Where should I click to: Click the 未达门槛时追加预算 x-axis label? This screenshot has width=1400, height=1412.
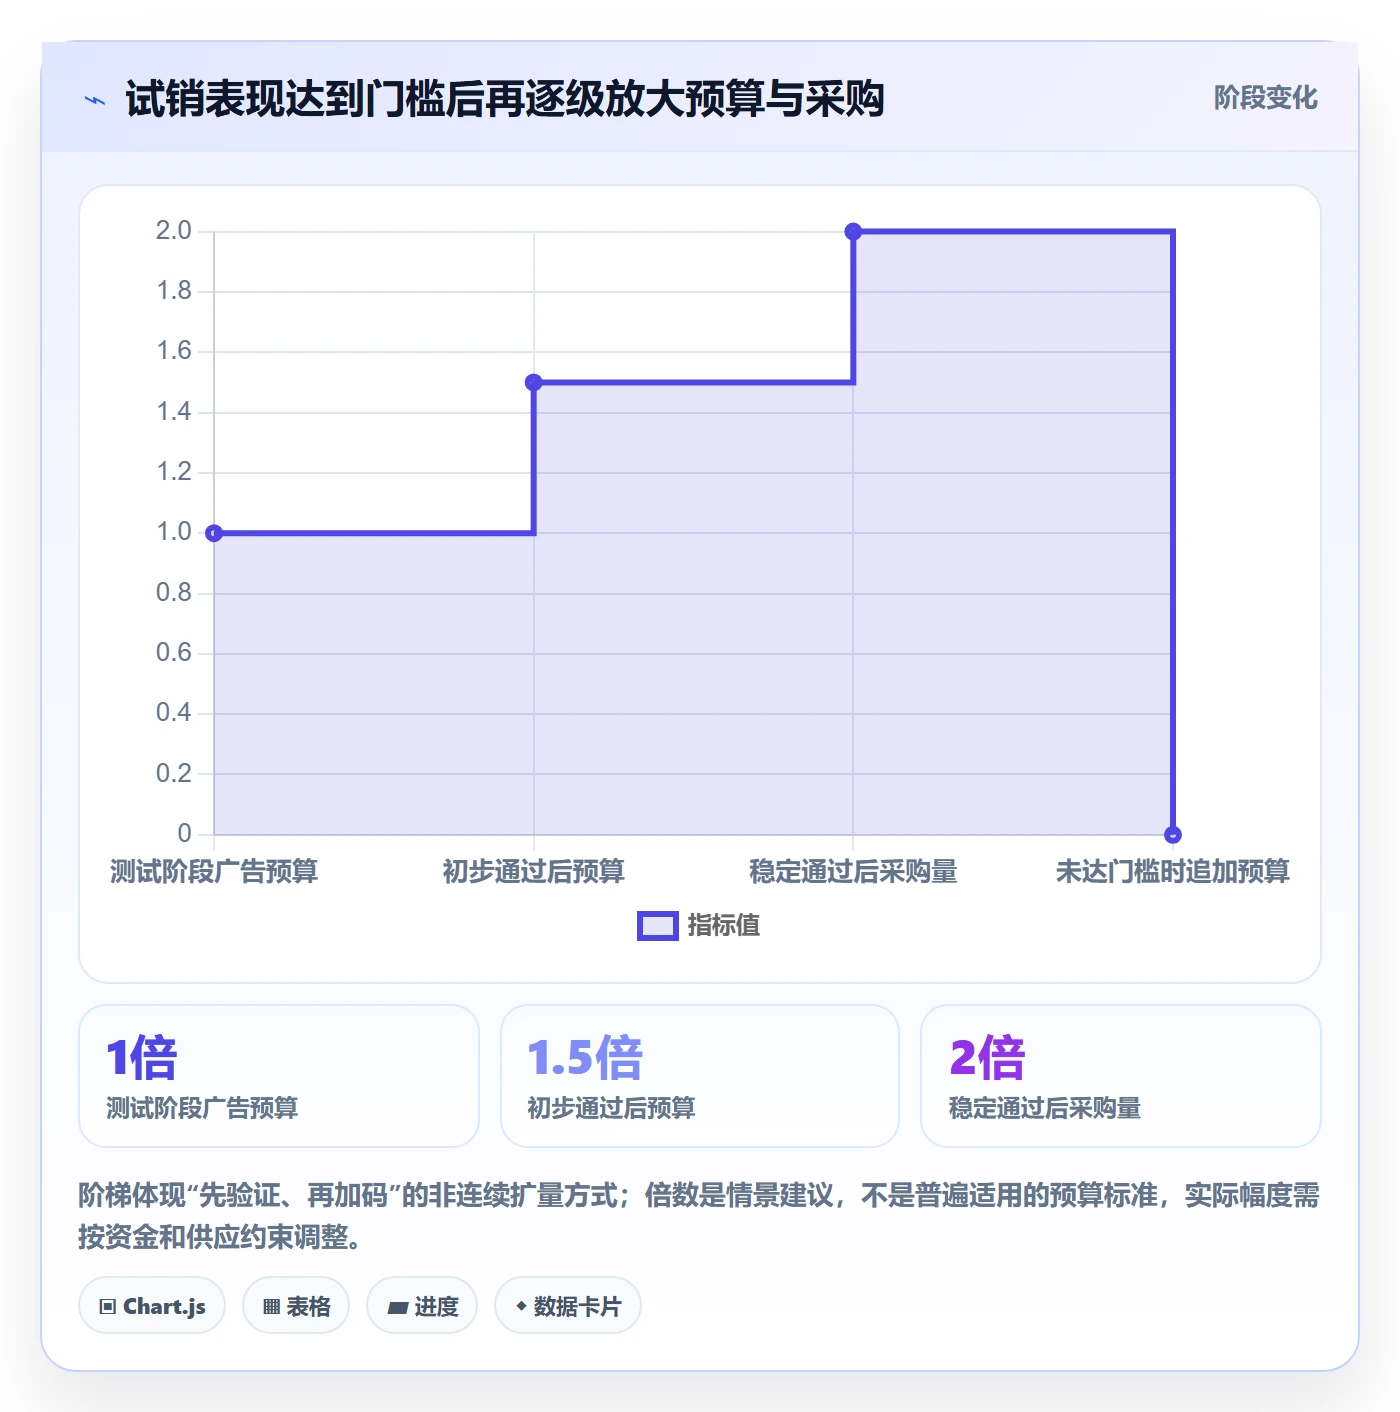(1173, 871)
